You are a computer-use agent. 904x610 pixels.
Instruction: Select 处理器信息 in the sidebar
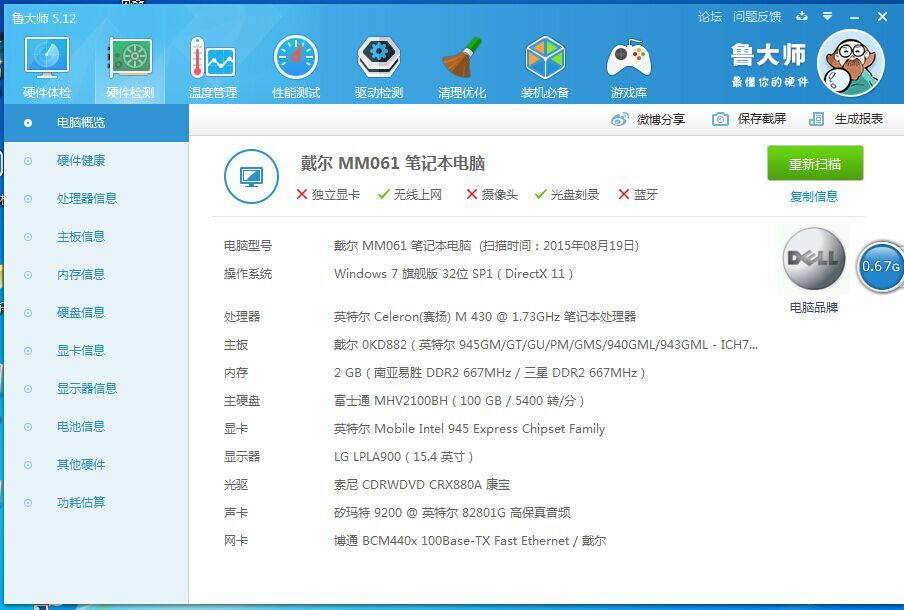tap(87, 199)
